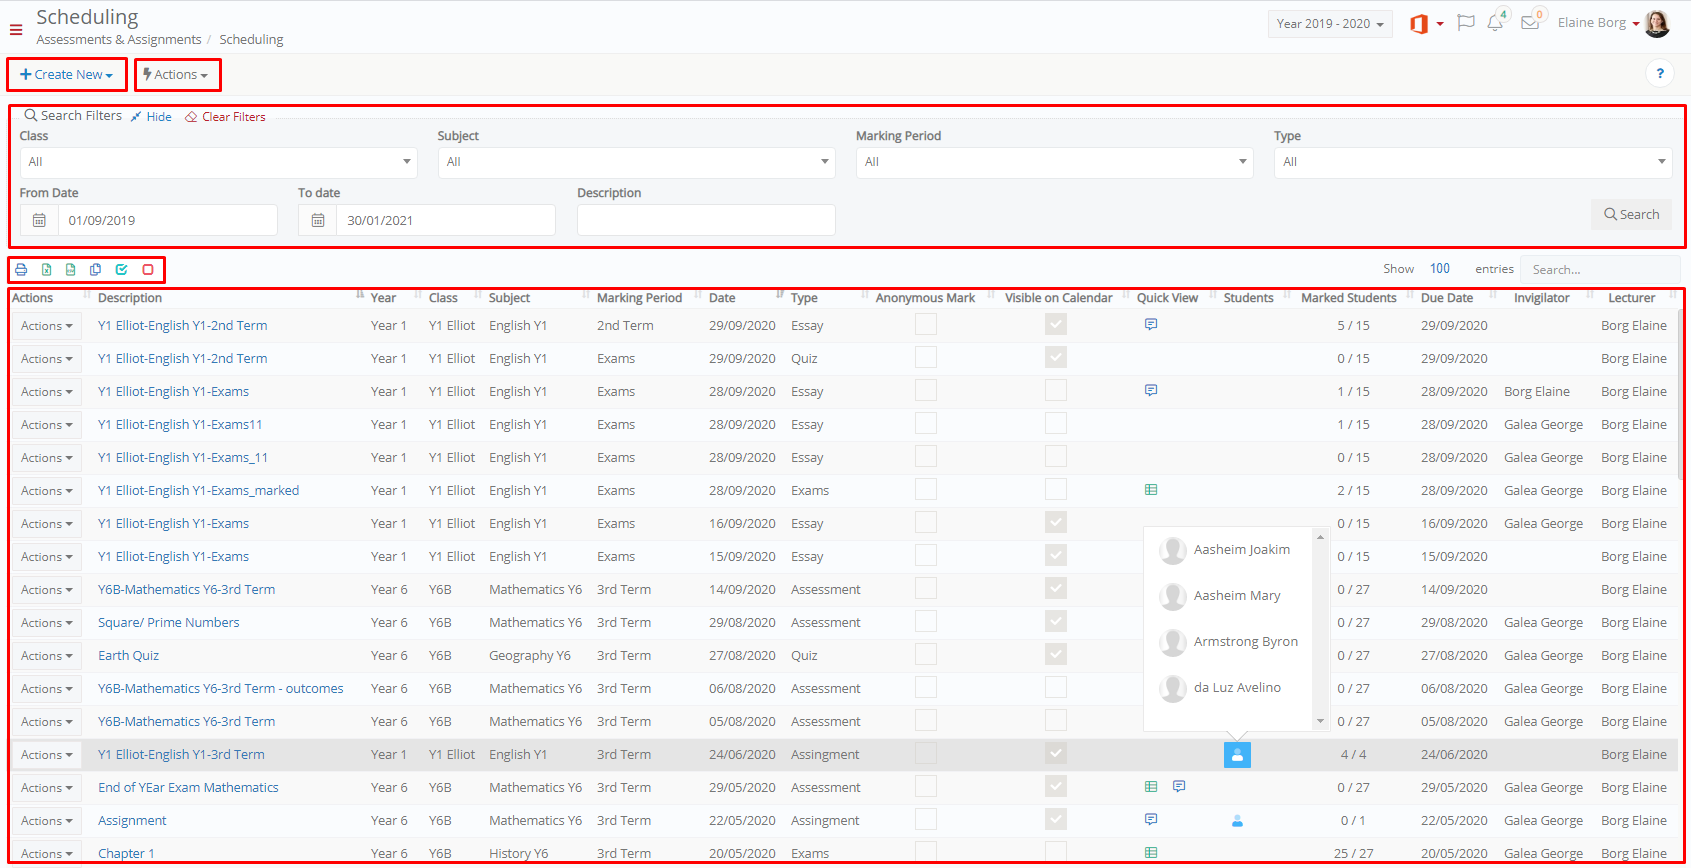Open the top Actions lightning menu

(x=177, y=75)
